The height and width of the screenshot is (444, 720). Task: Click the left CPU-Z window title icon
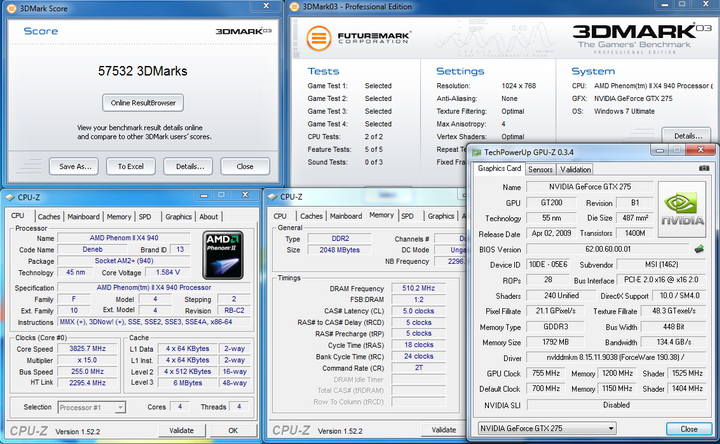coord(10,197)
